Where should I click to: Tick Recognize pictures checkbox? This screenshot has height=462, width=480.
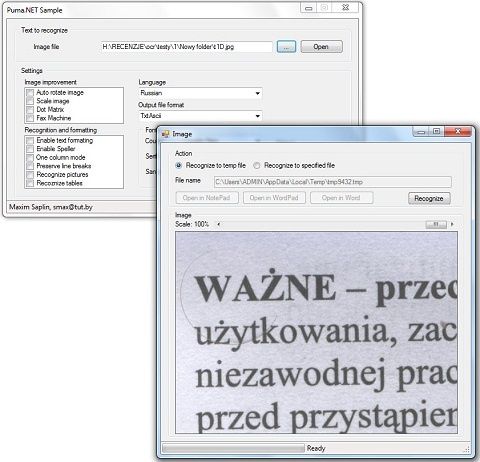click(x=30, y=175)
